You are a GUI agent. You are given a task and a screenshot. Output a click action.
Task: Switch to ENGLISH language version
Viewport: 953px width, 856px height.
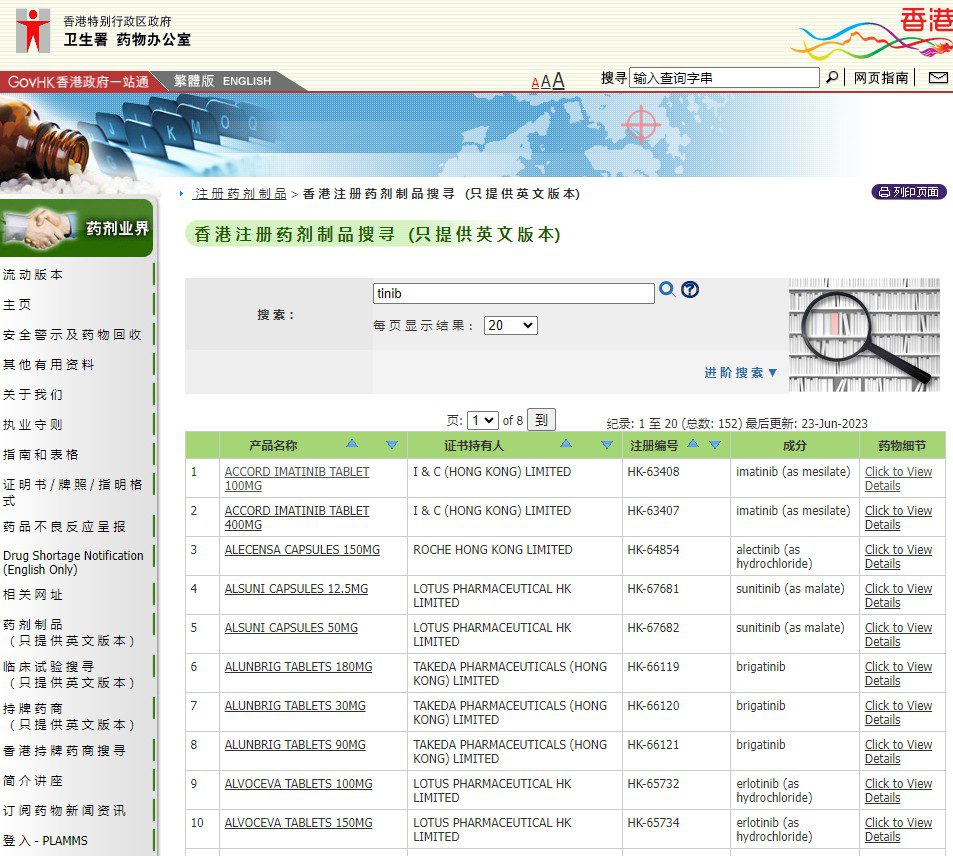pyautogui.click(x=247, y=81)
